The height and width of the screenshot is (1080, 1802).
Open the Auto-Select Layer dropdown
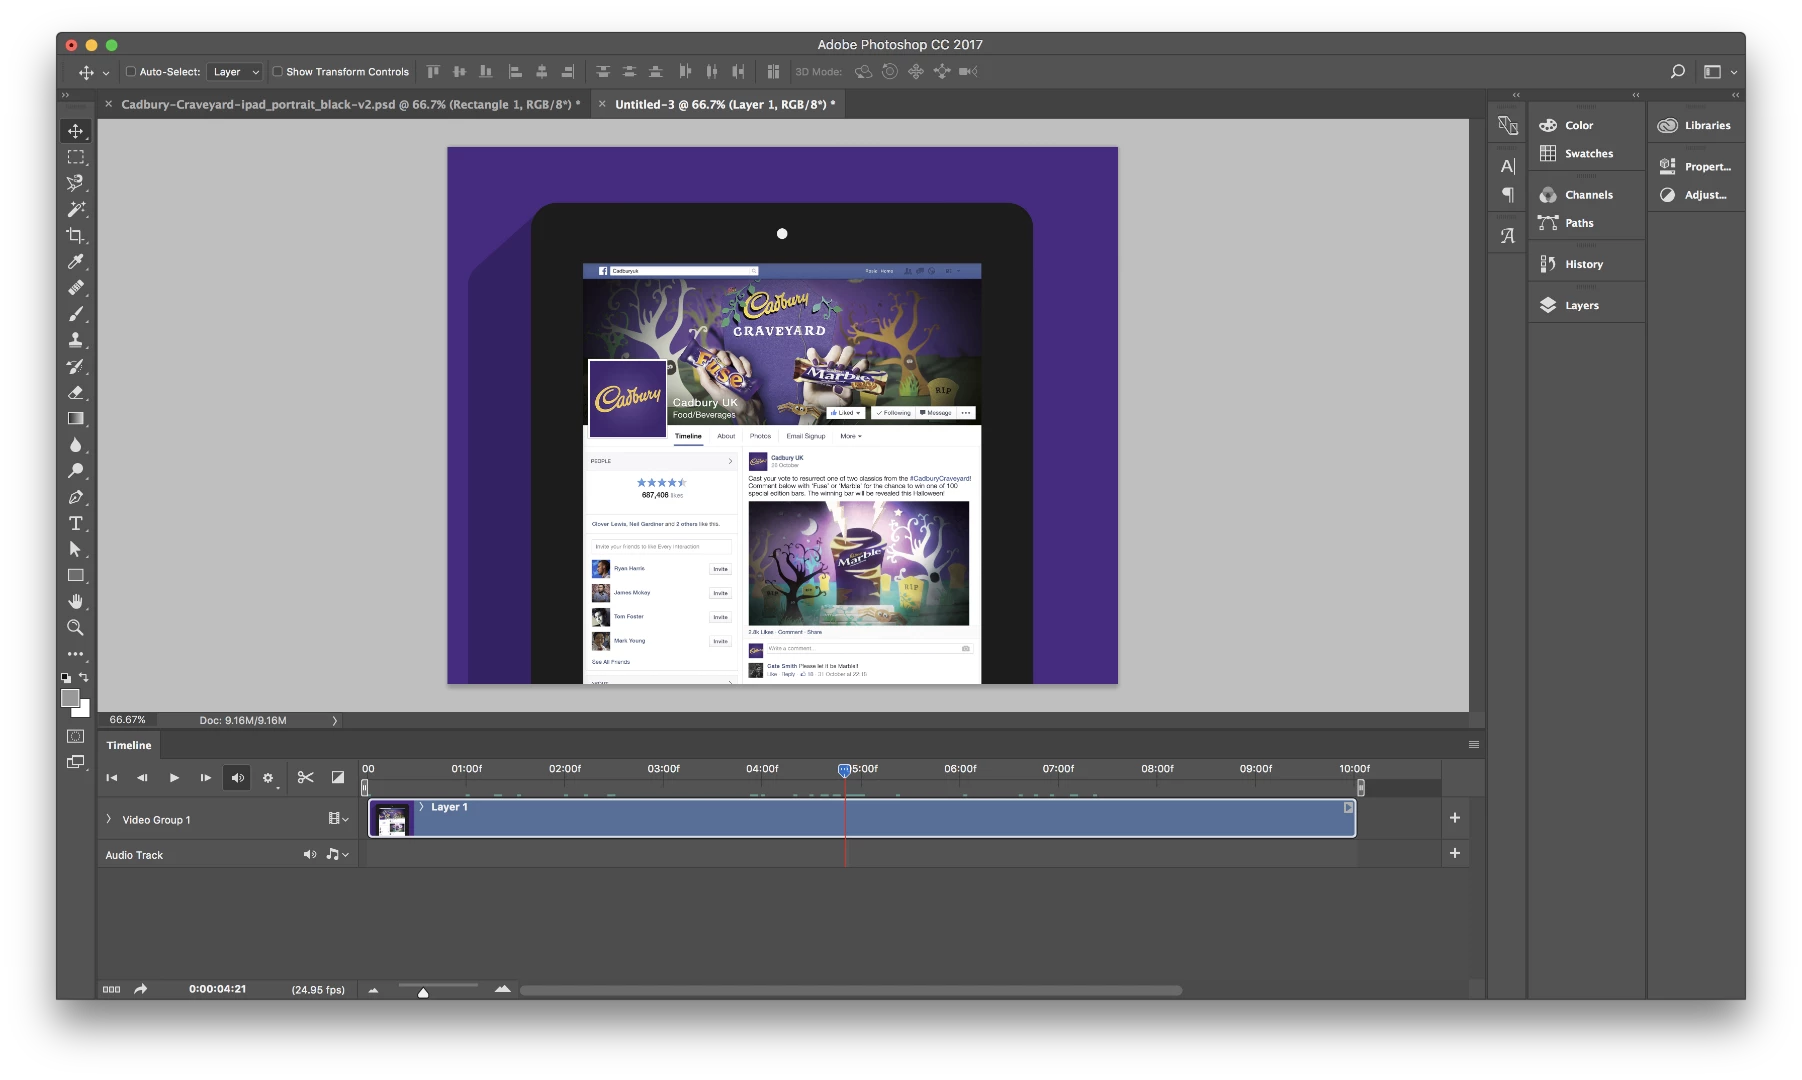[x=235, y=72]
